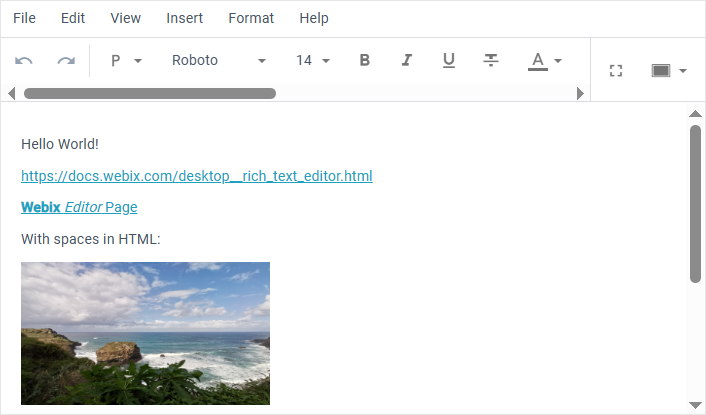Open the Format menu
Image resolution: width=706 pixels, height=415 pixels.
tap(251, 18)
